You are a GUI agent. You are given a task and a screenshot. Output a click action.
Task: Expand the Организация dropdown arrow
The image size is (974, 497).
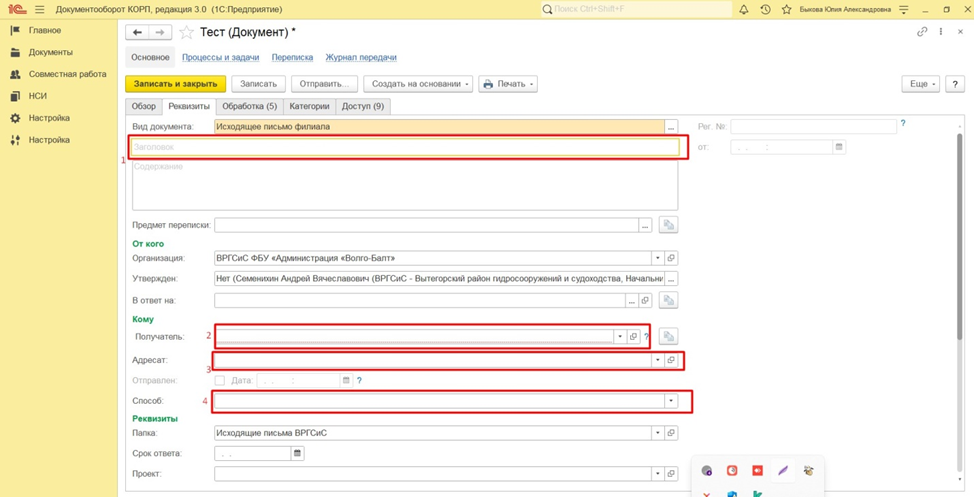tap(658, 257)
